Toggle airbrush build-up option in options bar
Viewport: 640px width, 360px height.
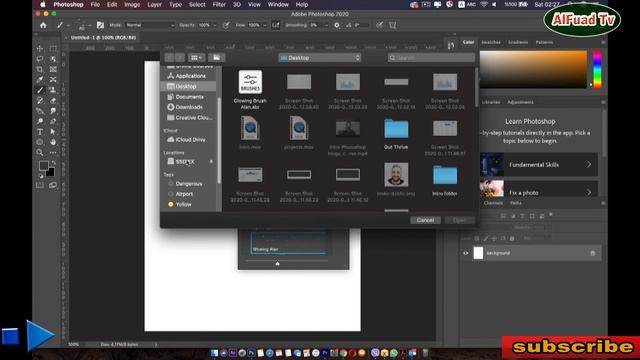tap(276, 25)
